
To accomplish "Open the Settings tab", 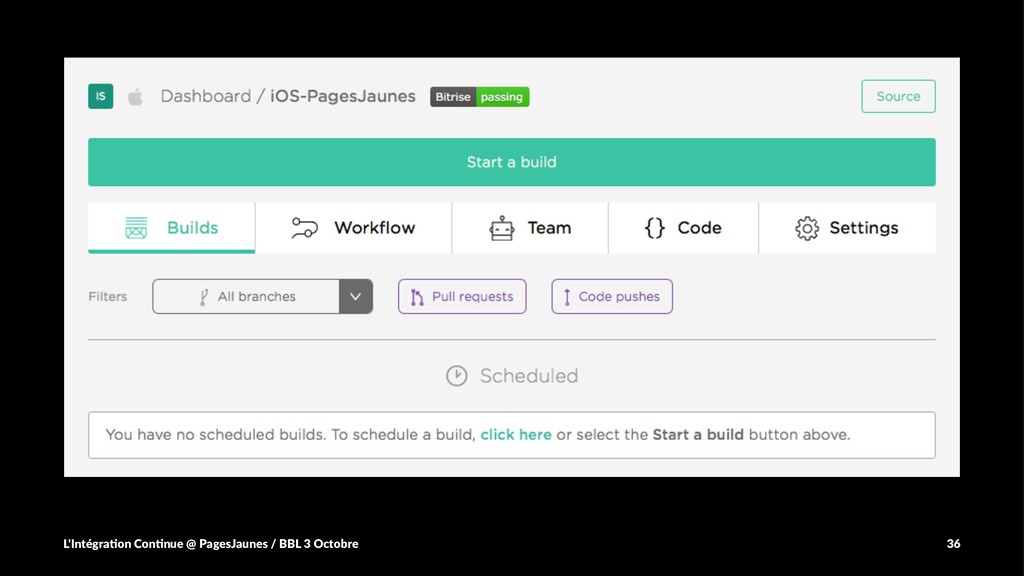I will pos(847,228).
